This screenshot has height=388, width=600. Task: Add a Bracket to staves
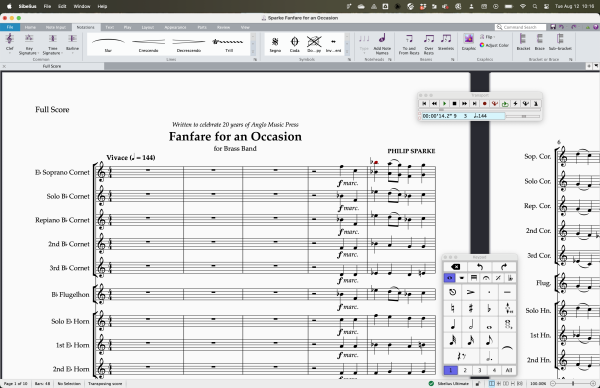[523, 43]
